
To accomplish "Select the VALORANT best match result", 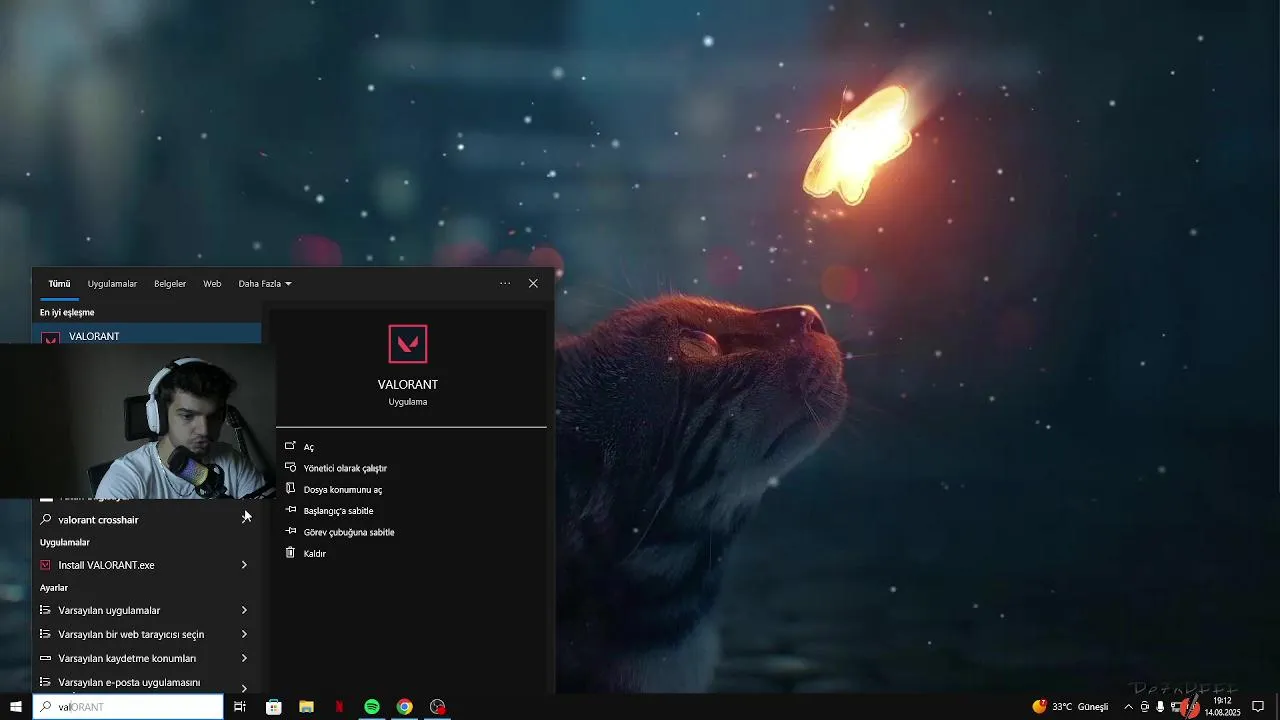I will click(x=147, y=333).
